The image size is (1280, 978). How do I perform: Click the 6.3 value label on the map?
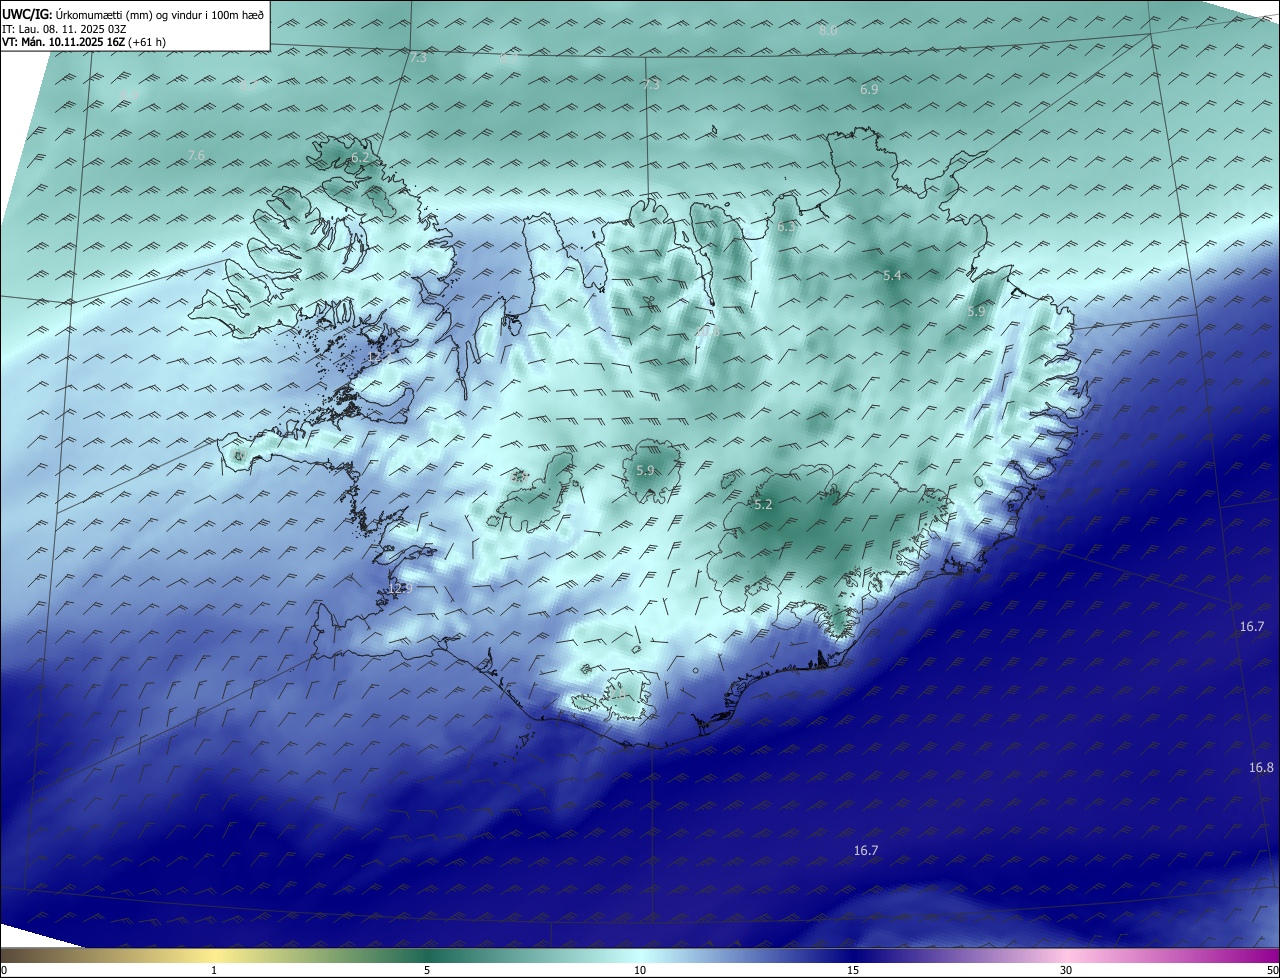pyautogui.click(x=787, y=227)
